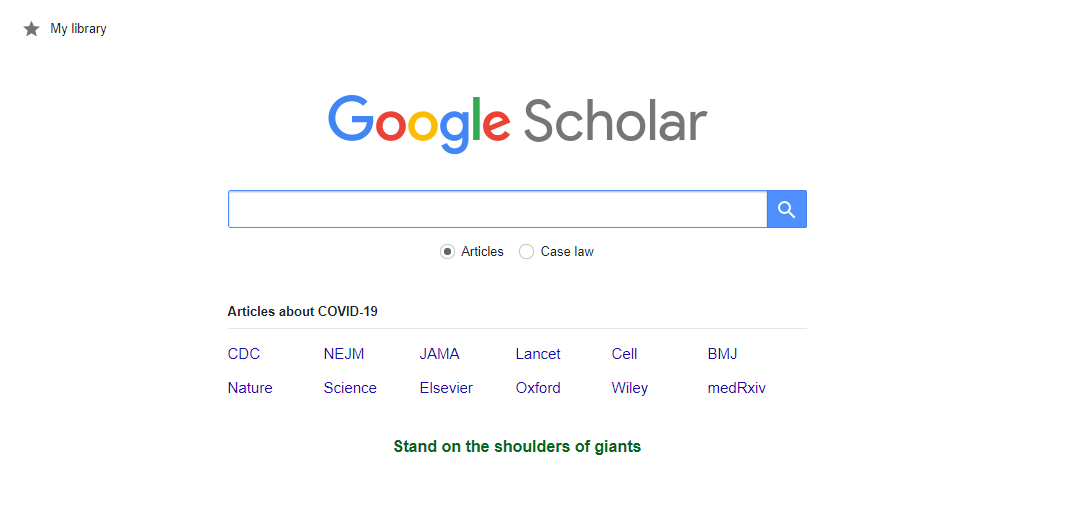Open CDC COVID-19 articles link
Image resolution: width=1065 pixels, height=514 pixels.
(243, 354)
